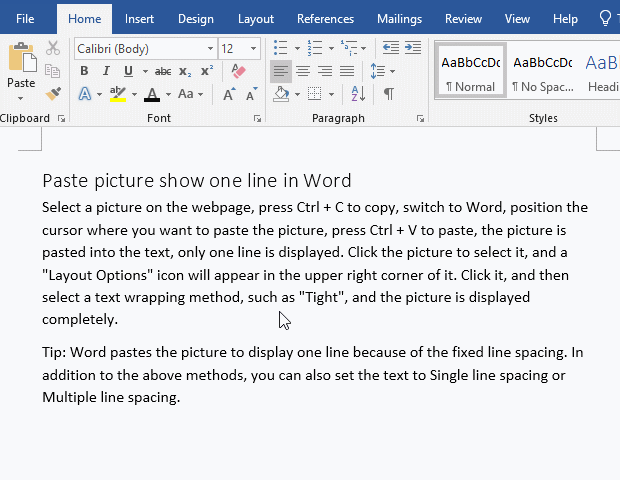This screenshot has width=620, height=480.
Task: Open the Help tab
Action: point(565,19)
